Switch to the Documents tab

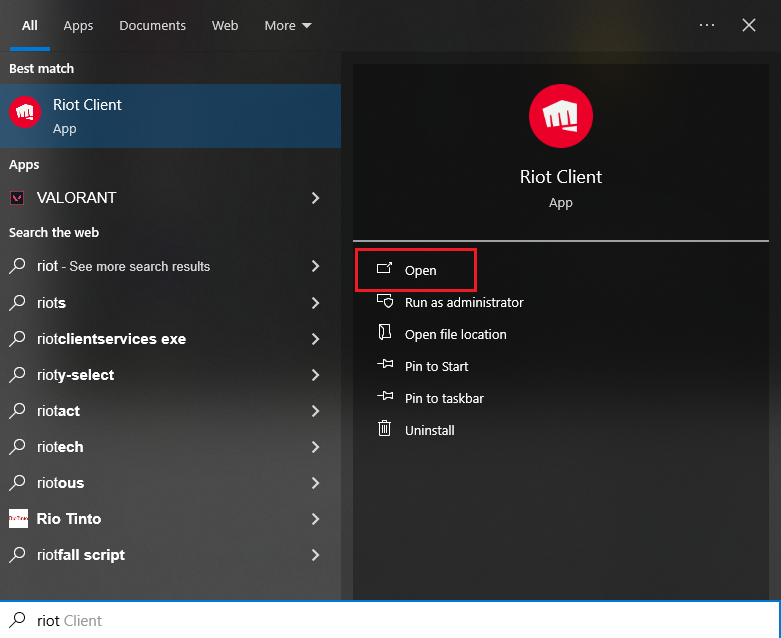coord(152,25)
